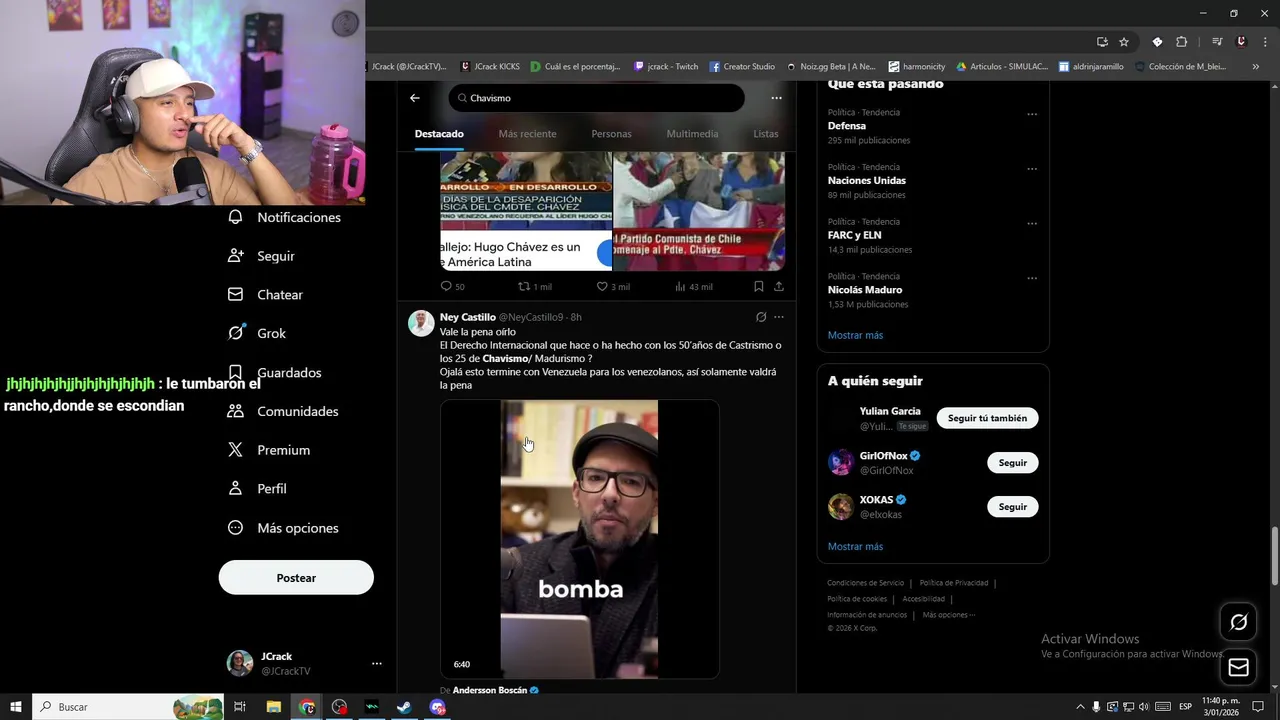Open the jcrack - Twitch bookmark
Viewport: 1280px width, 720px height.
666,67
